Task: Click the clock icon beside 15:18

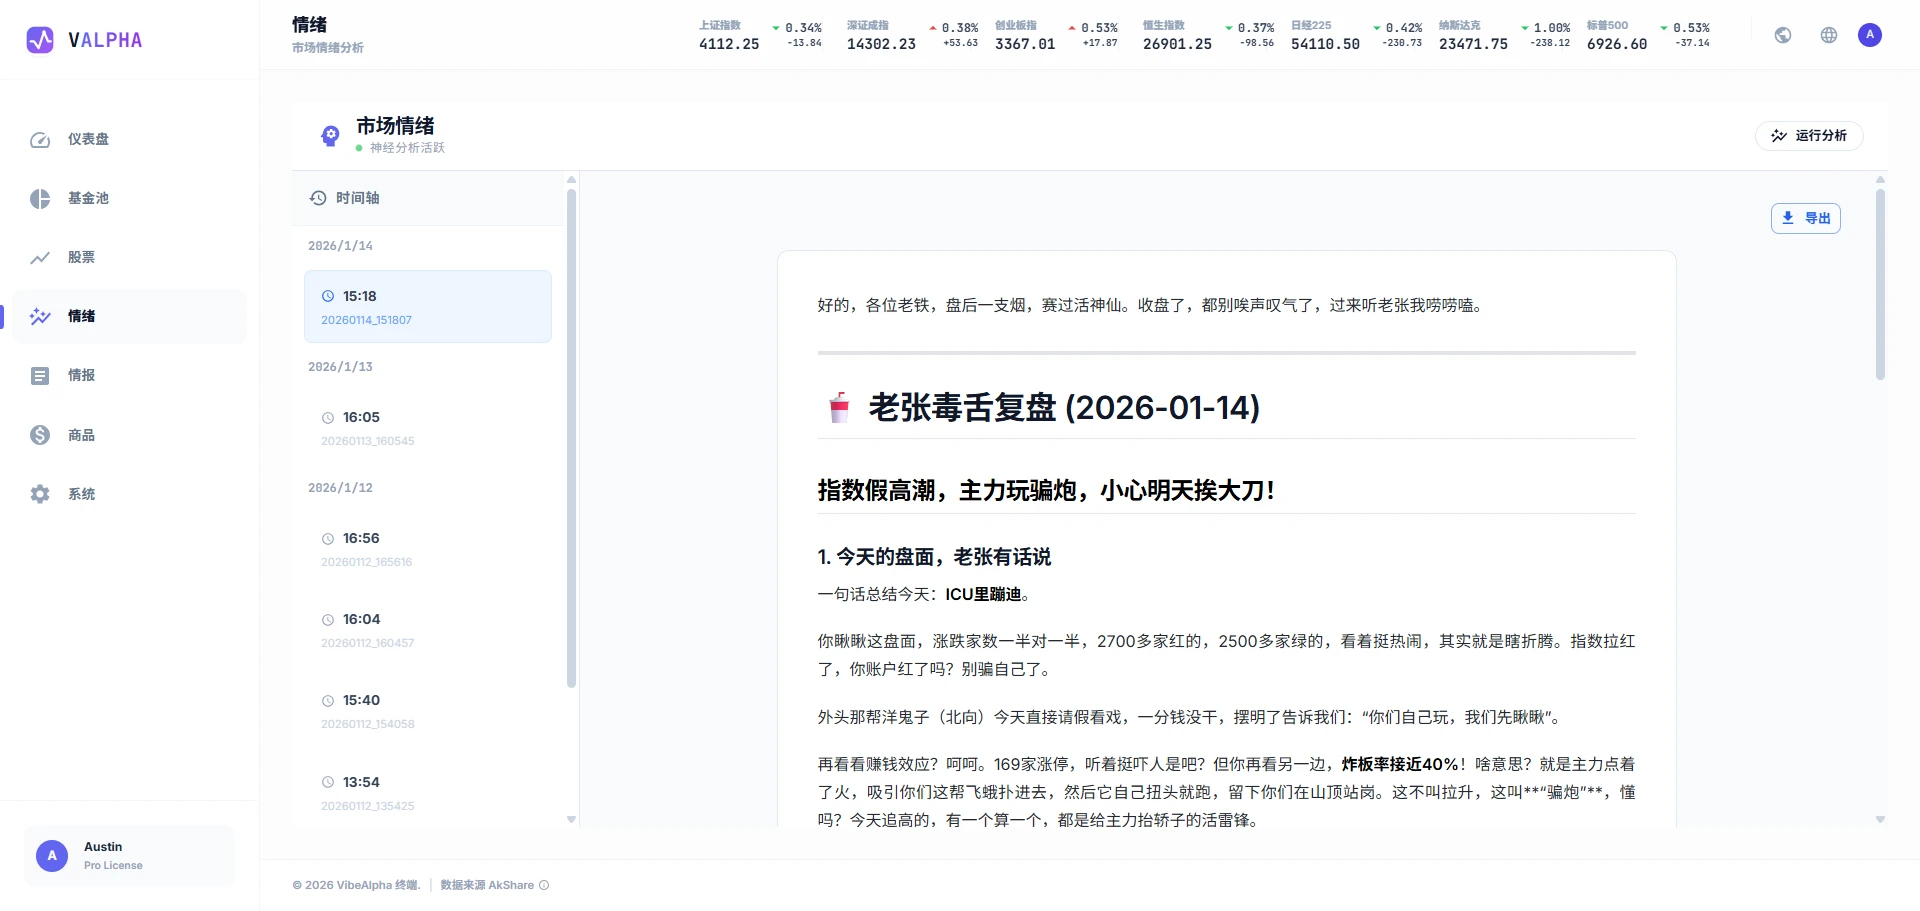Action: (328, 297)
